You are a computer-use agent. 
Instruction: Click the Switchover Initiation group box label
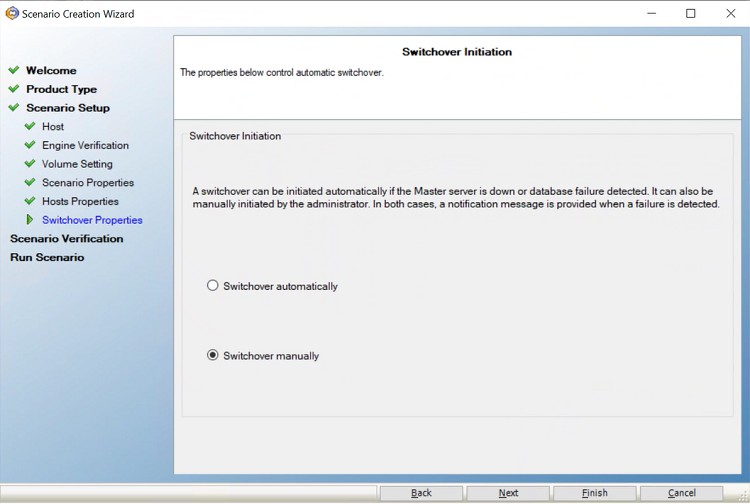[235, 136]
